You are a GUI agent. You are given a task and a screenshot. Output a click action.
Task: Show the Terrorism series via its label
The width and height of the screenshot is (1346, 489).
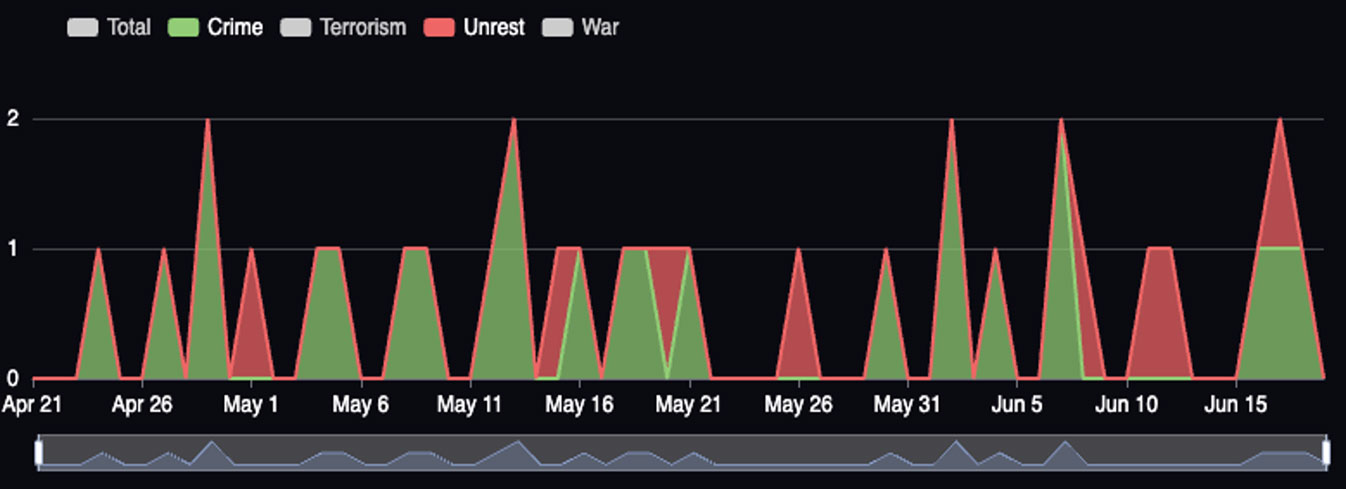tap(363, 28)
